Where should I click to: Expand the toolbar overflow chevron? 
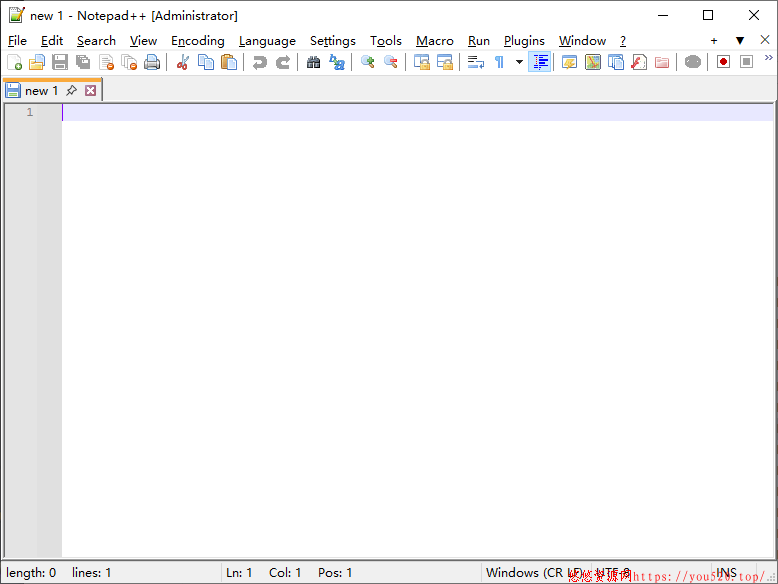click(769, 58)
